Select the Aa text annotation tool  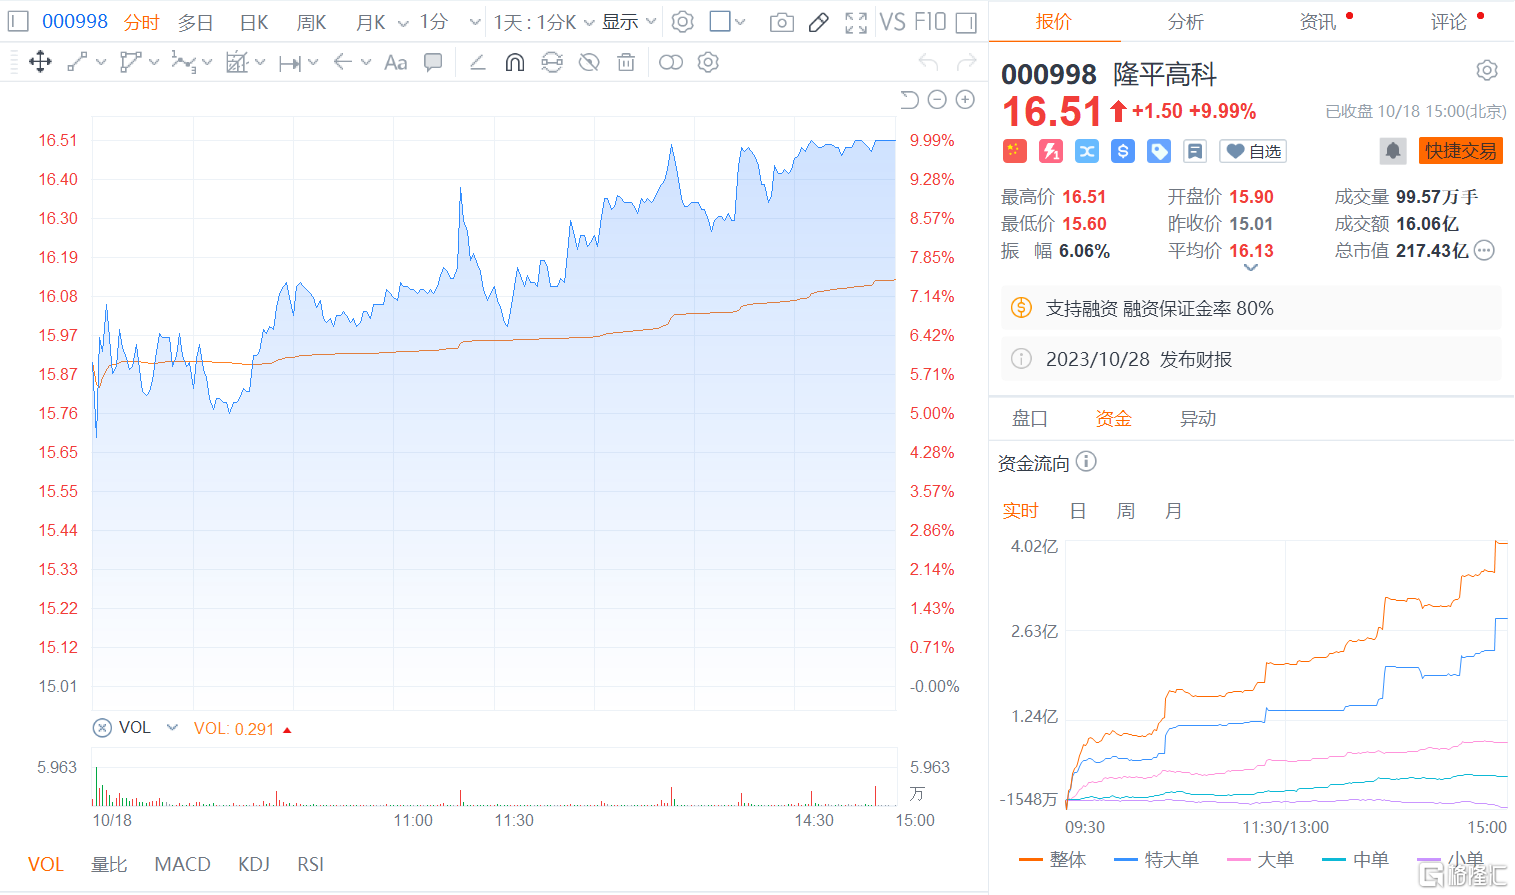click(396, 62)
